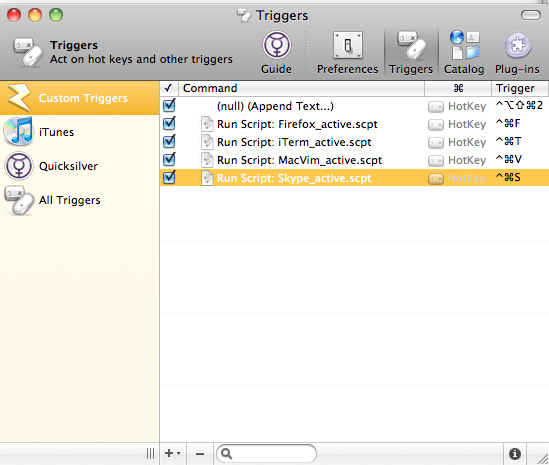Screen dimensions: 549x465
Task: Click the ^⌘F hotkey cell
Action: [x=508, y=123]
